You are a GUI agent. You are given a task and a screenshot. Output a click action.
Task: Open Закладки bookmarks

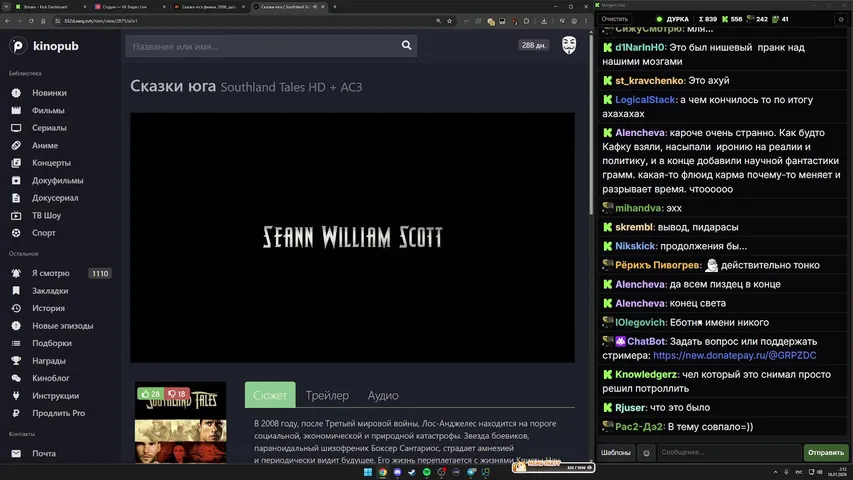pyautogui.click(x=50, y=291)
